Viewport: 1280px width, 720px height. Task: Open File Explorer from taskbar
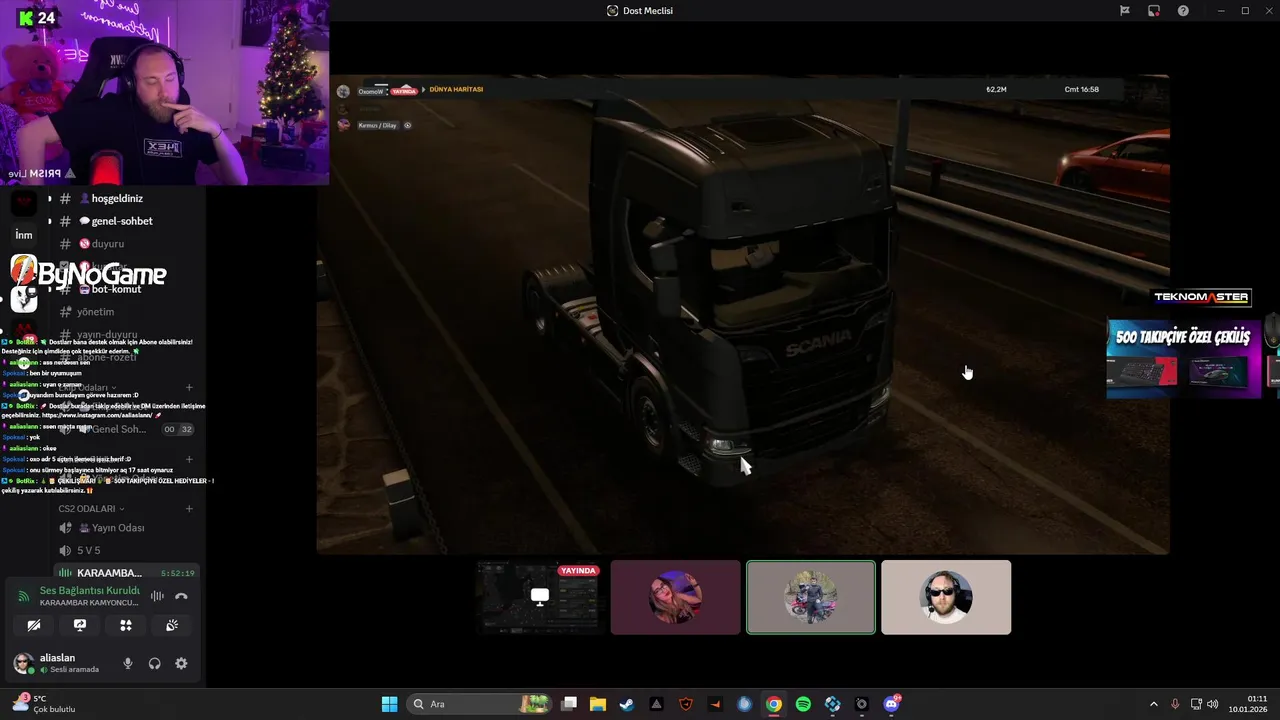pyautogui.click(x=598, y=704)
